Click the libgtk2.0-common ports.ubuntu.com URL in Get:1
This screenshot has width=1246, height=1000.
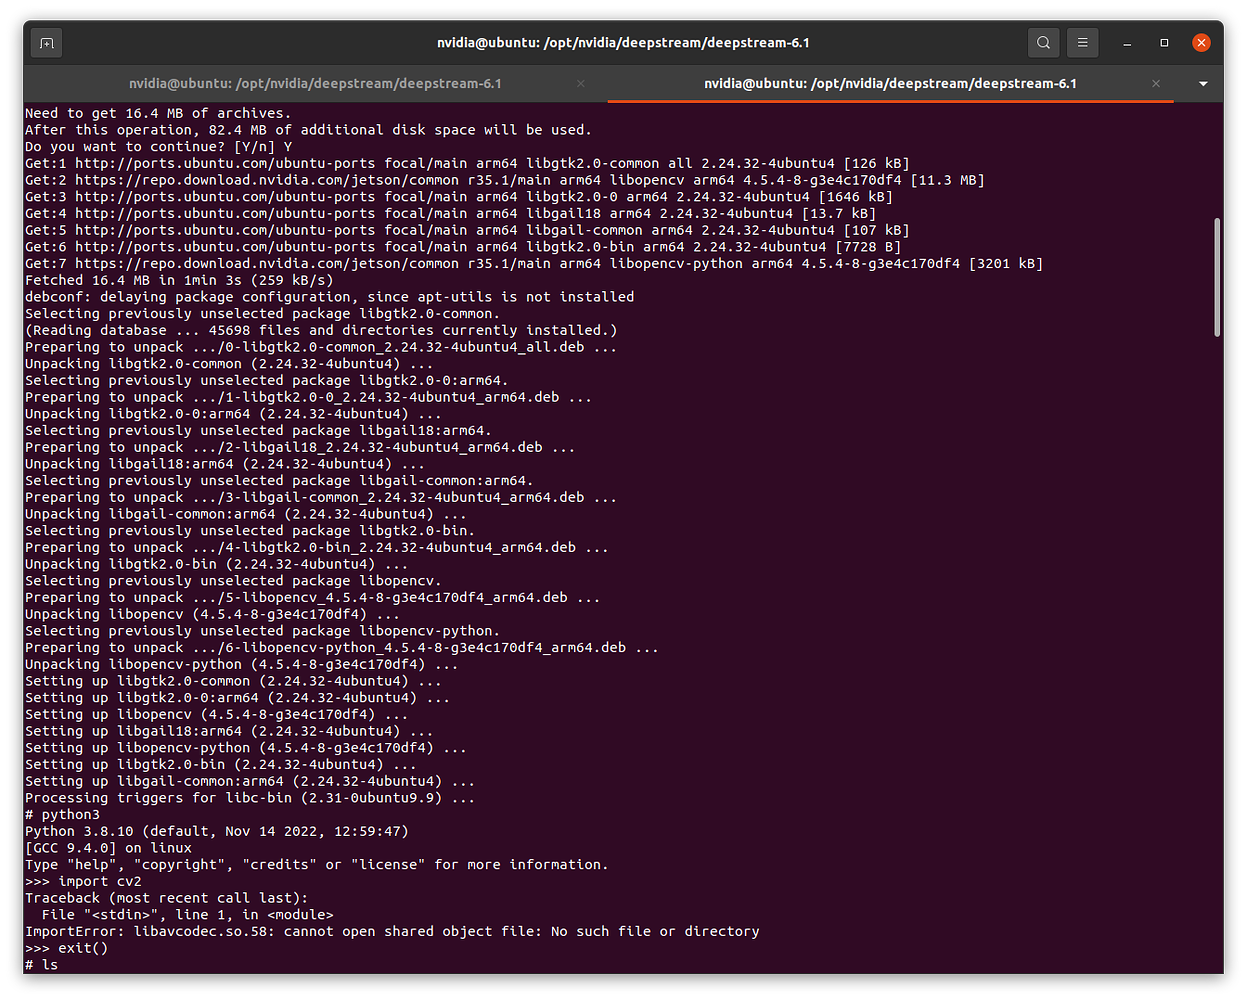pyautogui.click(x=226, y=163)
